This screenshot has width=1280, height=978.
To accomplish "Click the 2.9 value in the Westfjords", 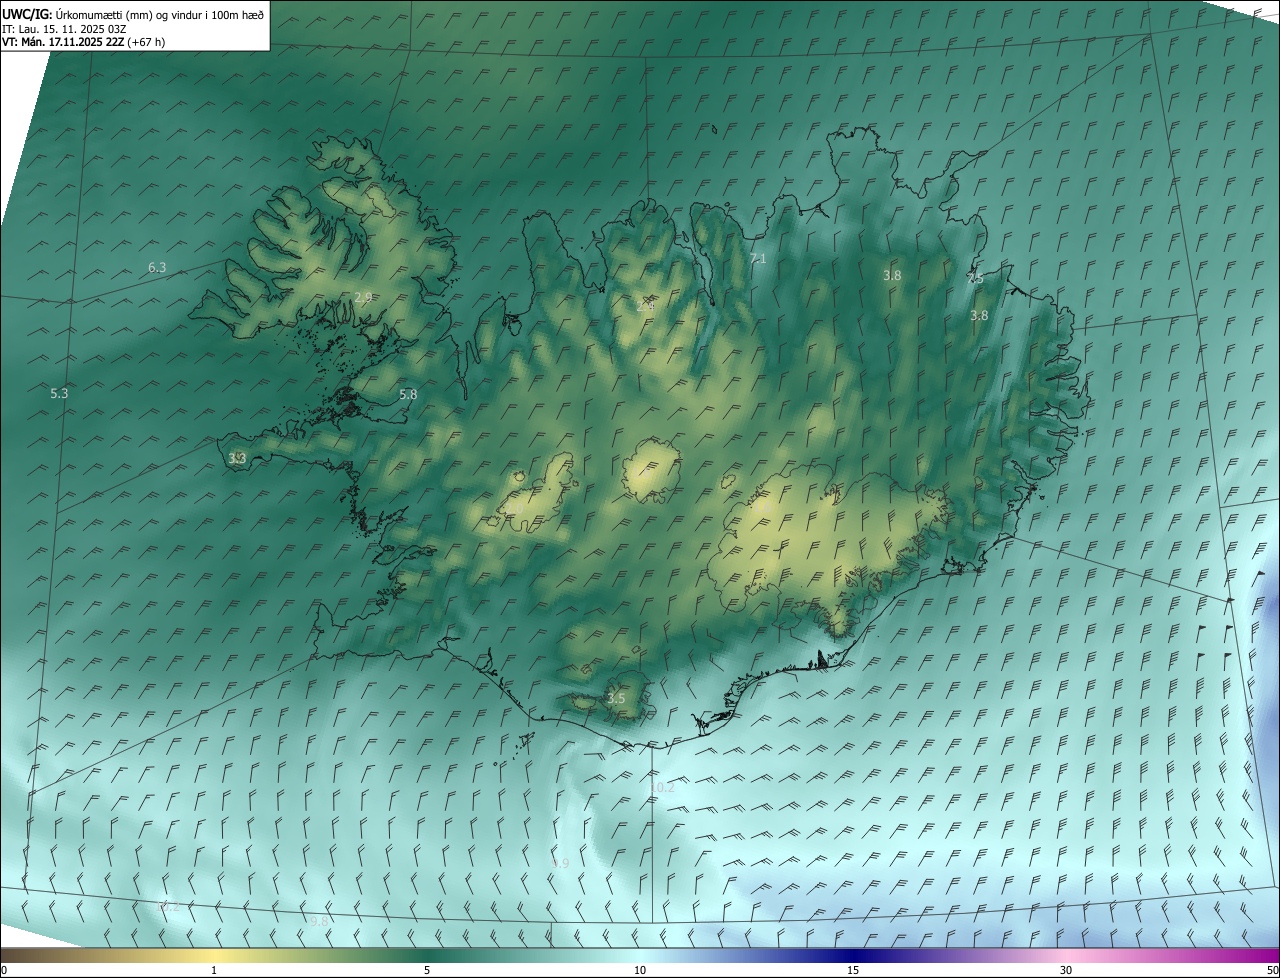I will tap(363, 297).
